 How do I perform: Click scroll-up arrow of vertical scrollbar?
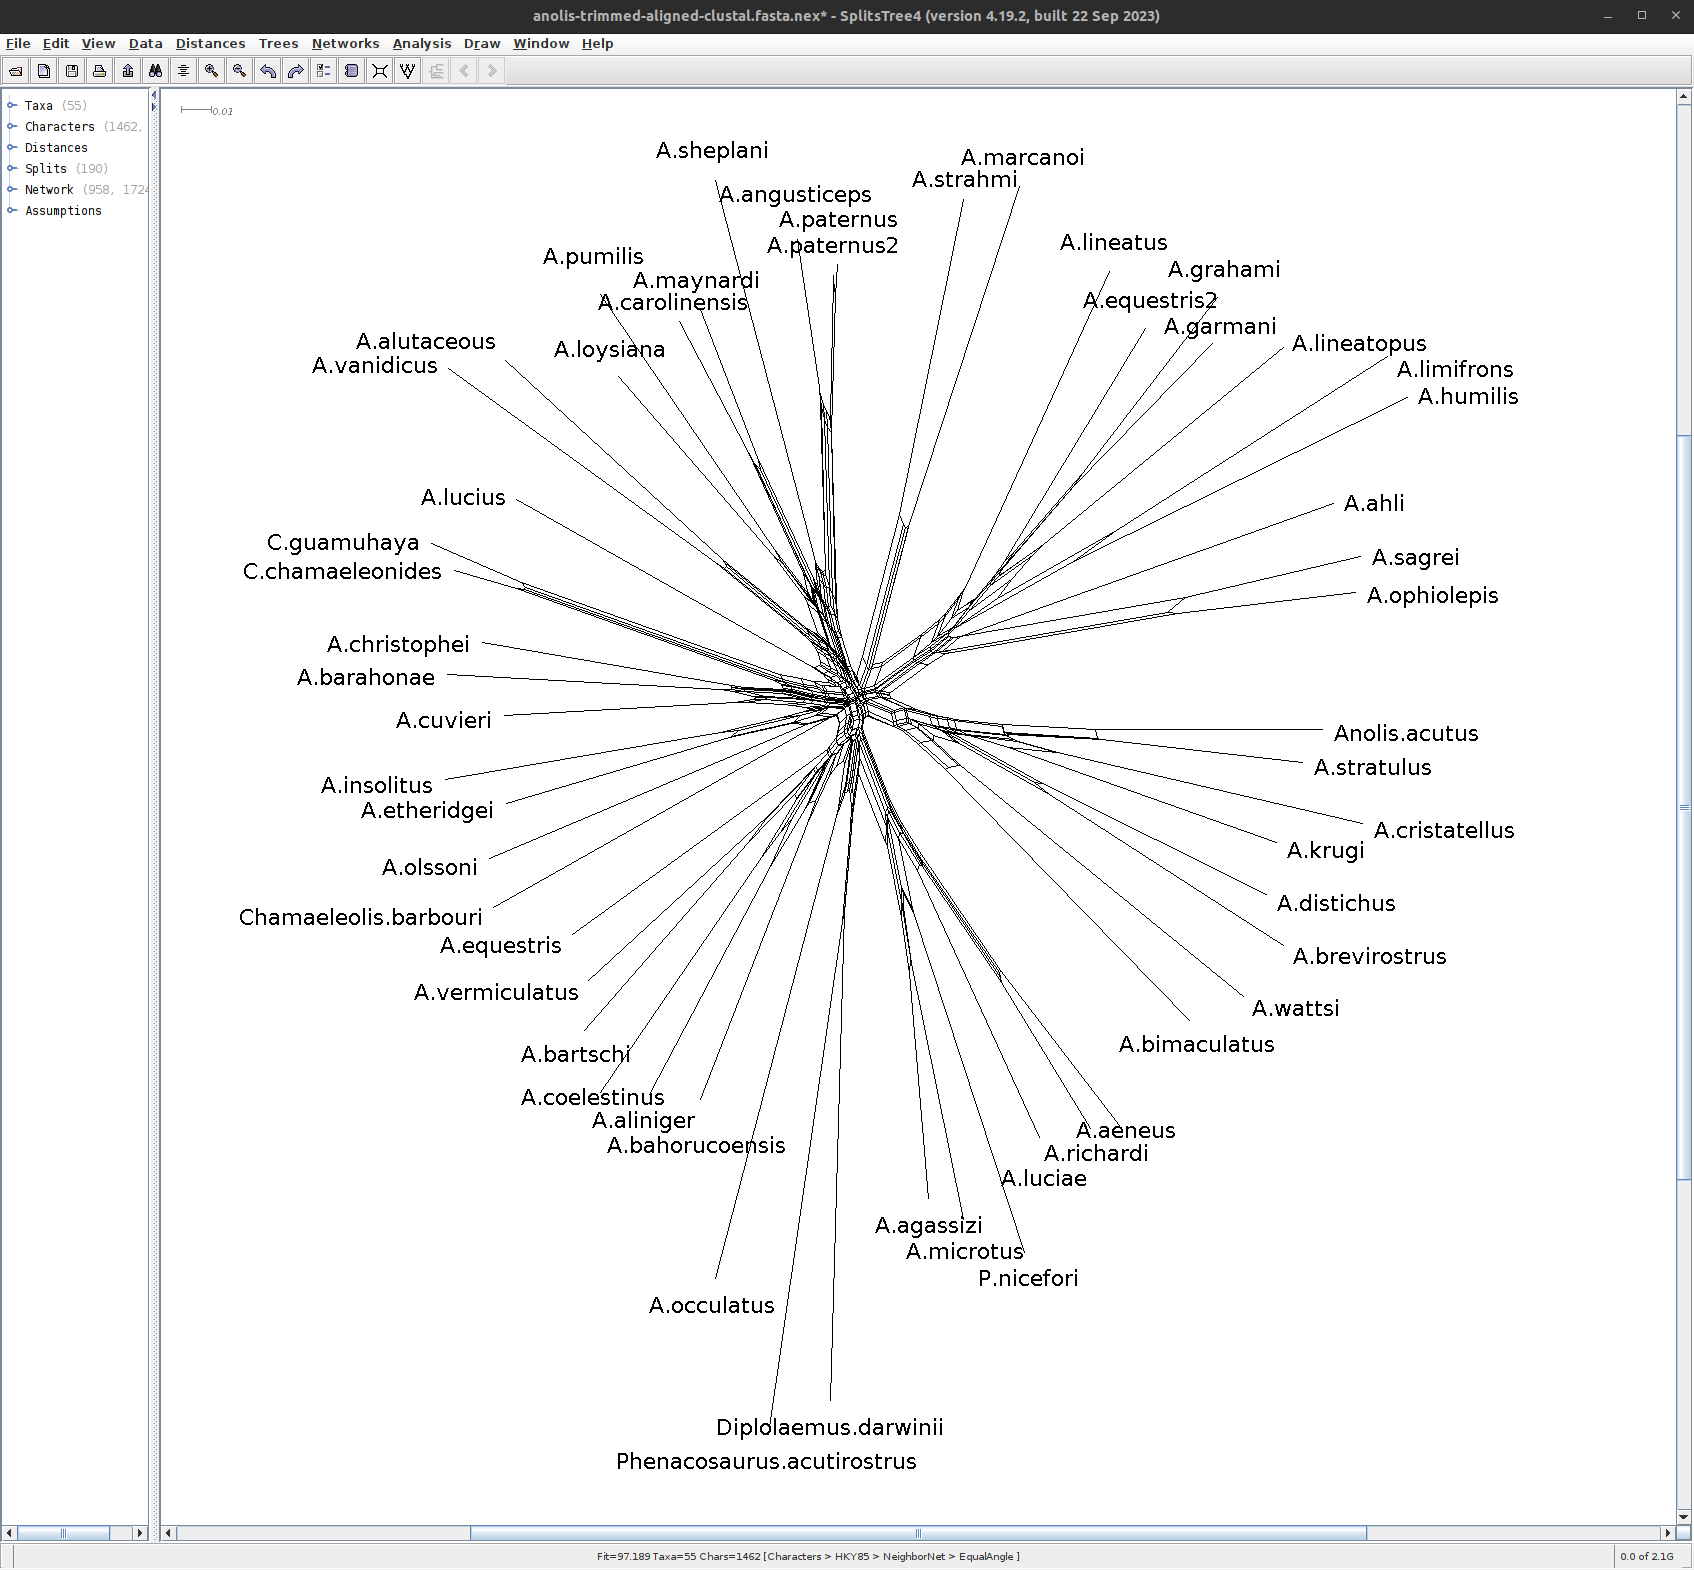click(1684, 97)
